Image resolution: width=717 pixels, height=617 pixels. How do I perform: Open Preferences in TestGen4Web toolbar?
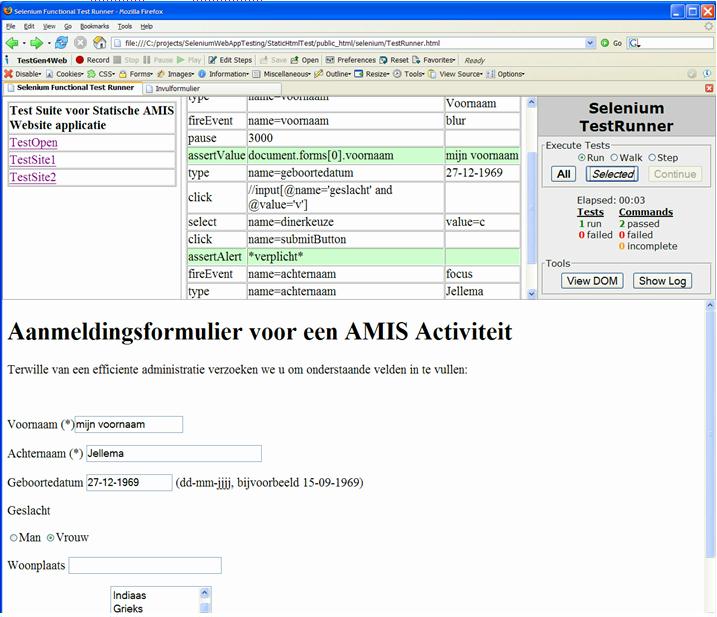[351, 60]
